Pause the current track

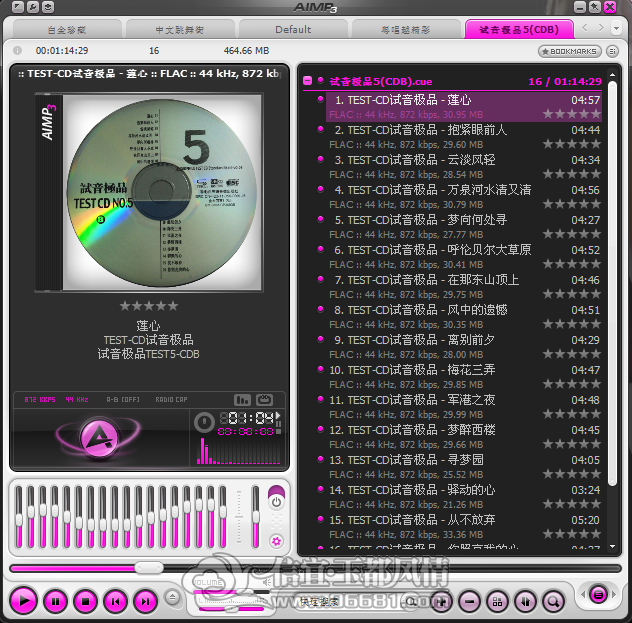tap(55, 602)
